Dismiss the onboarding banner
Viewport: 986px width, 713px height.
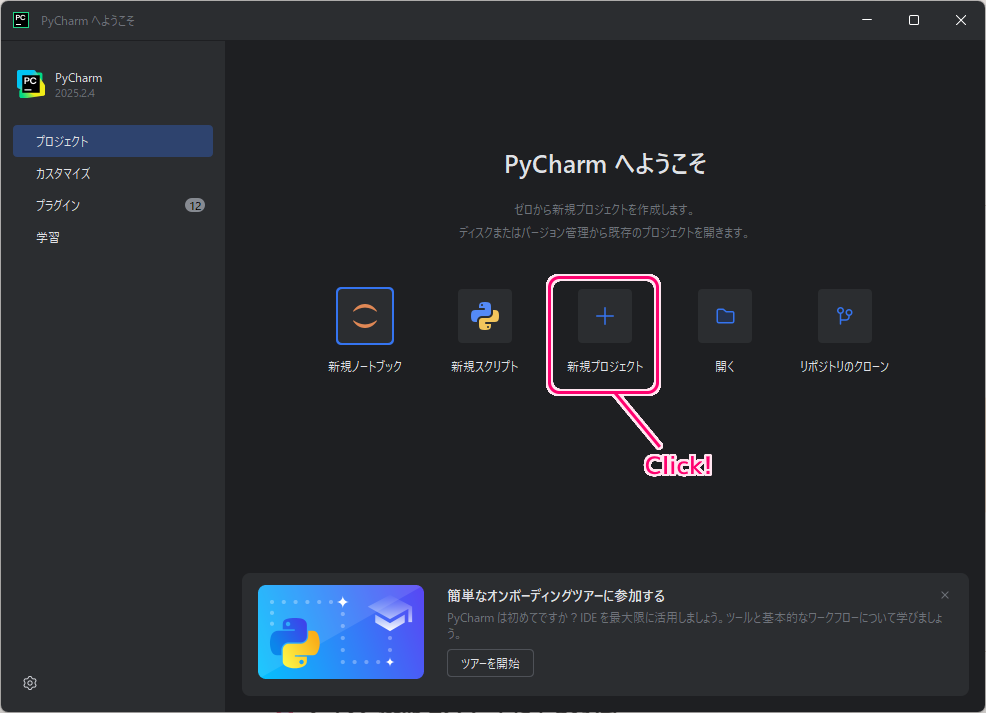pos(944,595)
